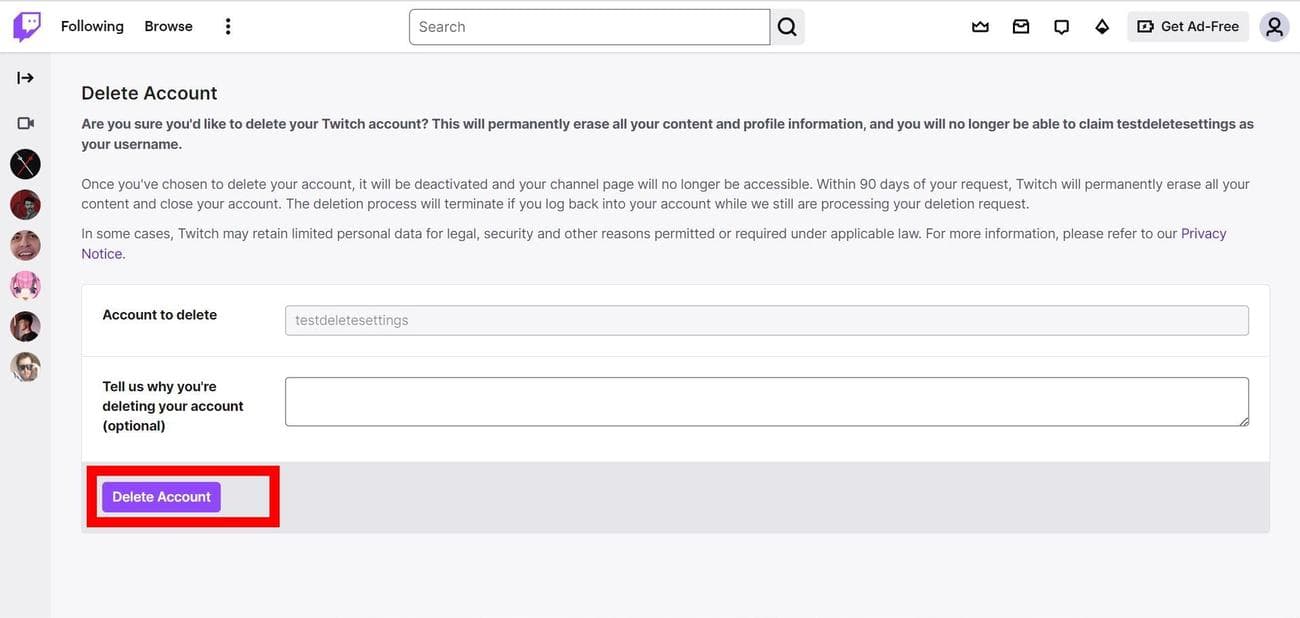Open the user profile avatar menu
The width and height of the screenshot is (1300, 618).
(1274, 27)
